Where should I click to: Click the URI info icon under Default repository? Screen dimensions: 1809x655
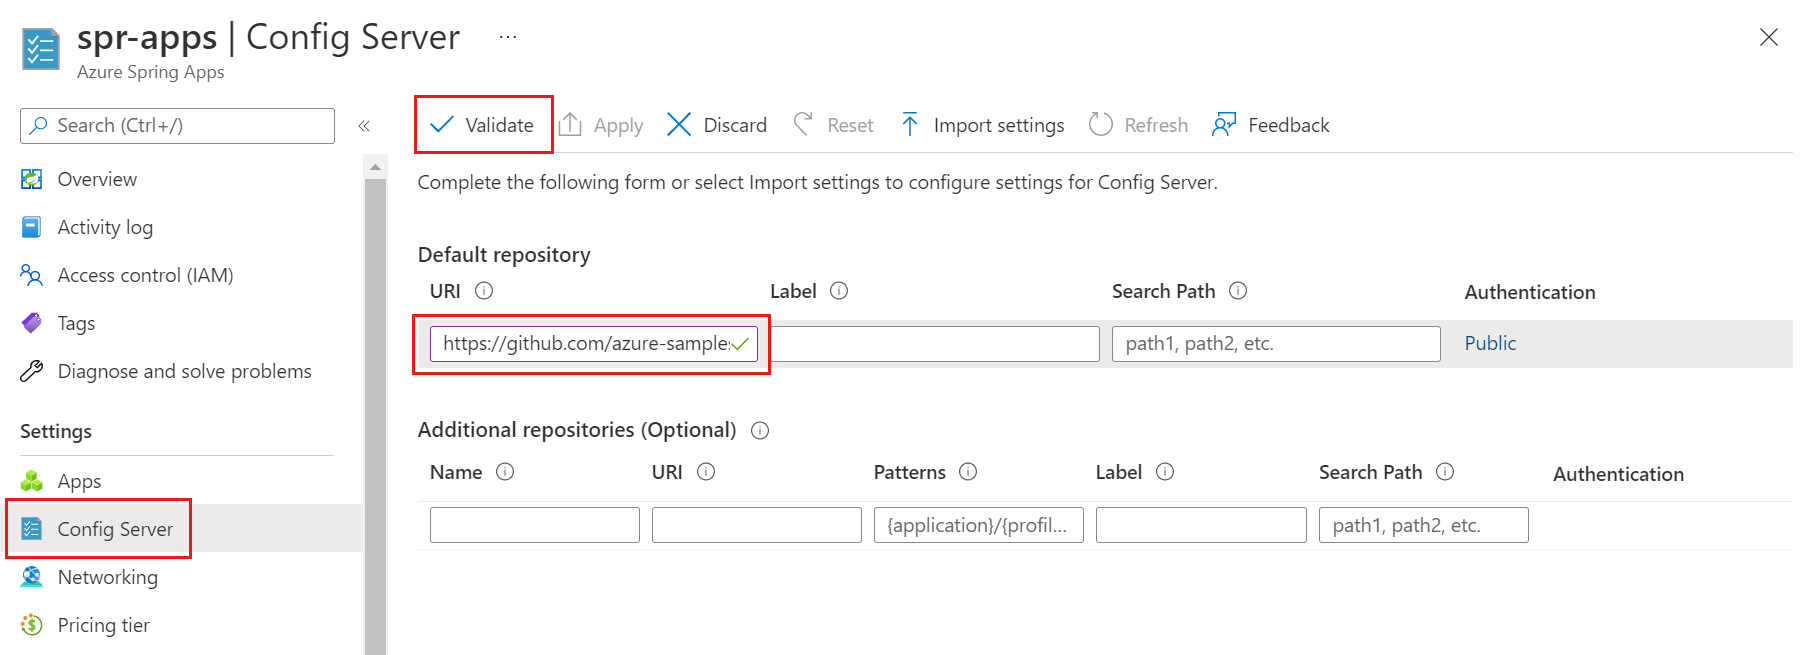pos(484,291)
